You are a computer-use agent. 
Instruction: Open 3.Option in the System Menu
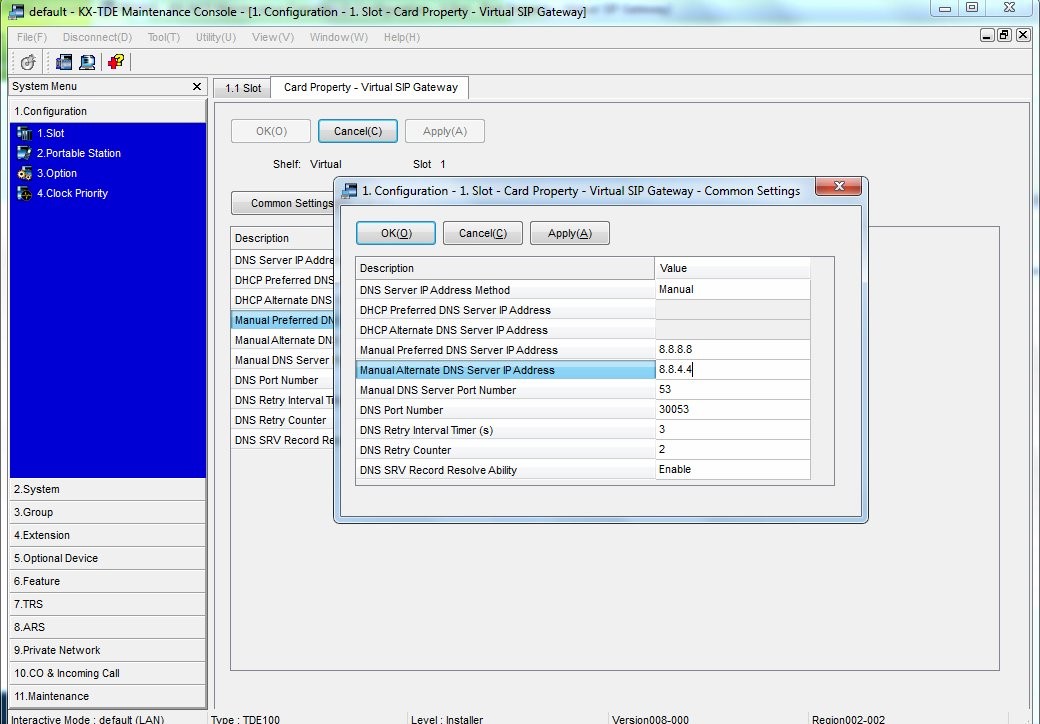point(56,174)
